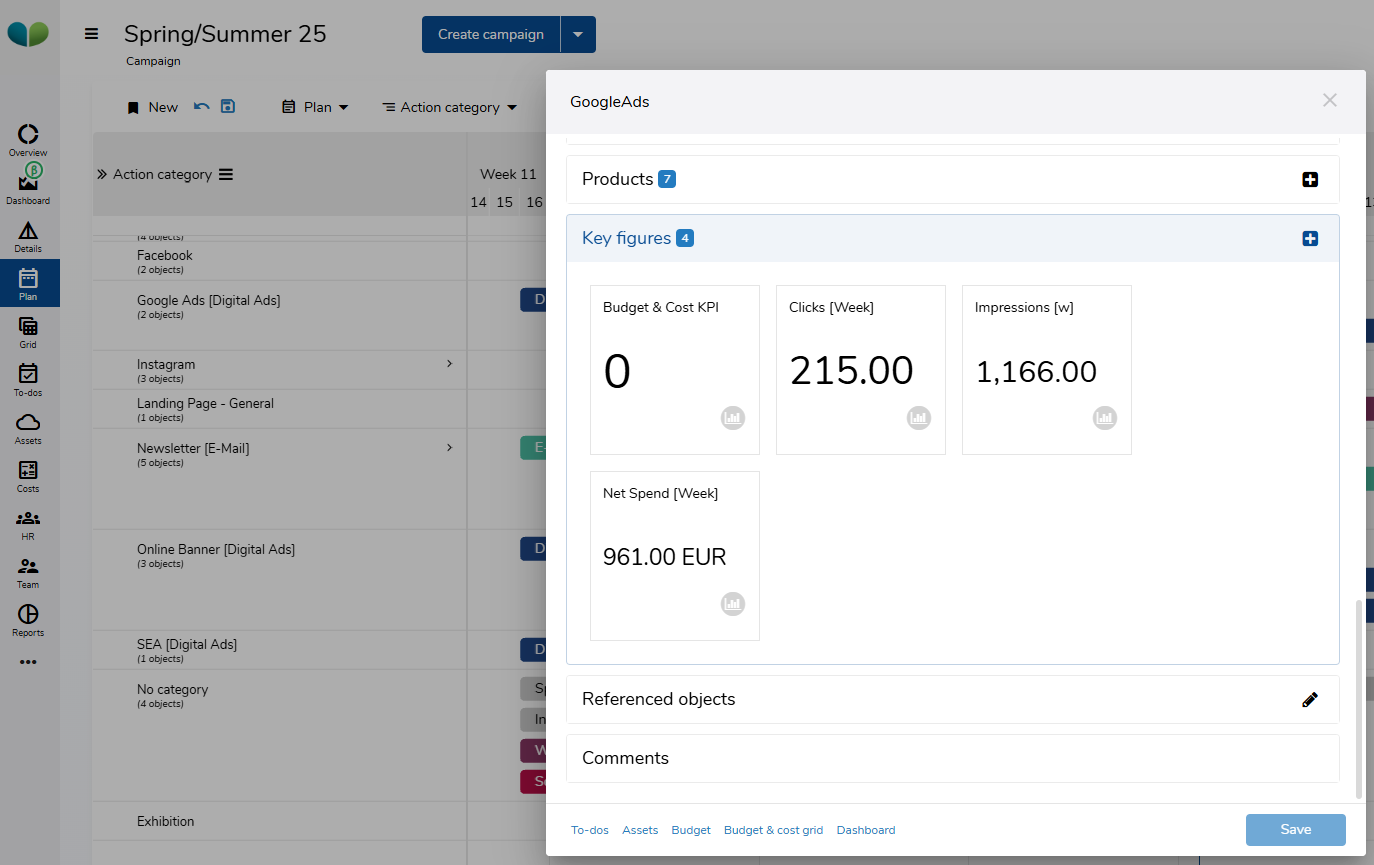Open the hamburger menu beside campaign title
1374x865 pixels.
coord(92,34)
